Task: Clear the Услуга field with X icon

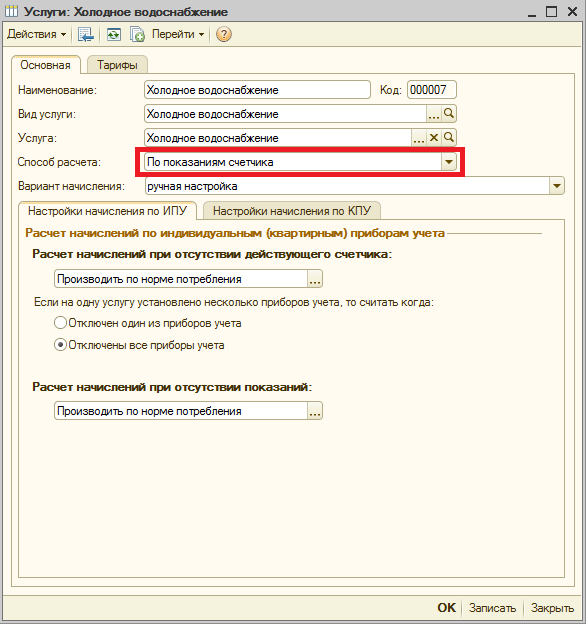Action: coord(434,138)
